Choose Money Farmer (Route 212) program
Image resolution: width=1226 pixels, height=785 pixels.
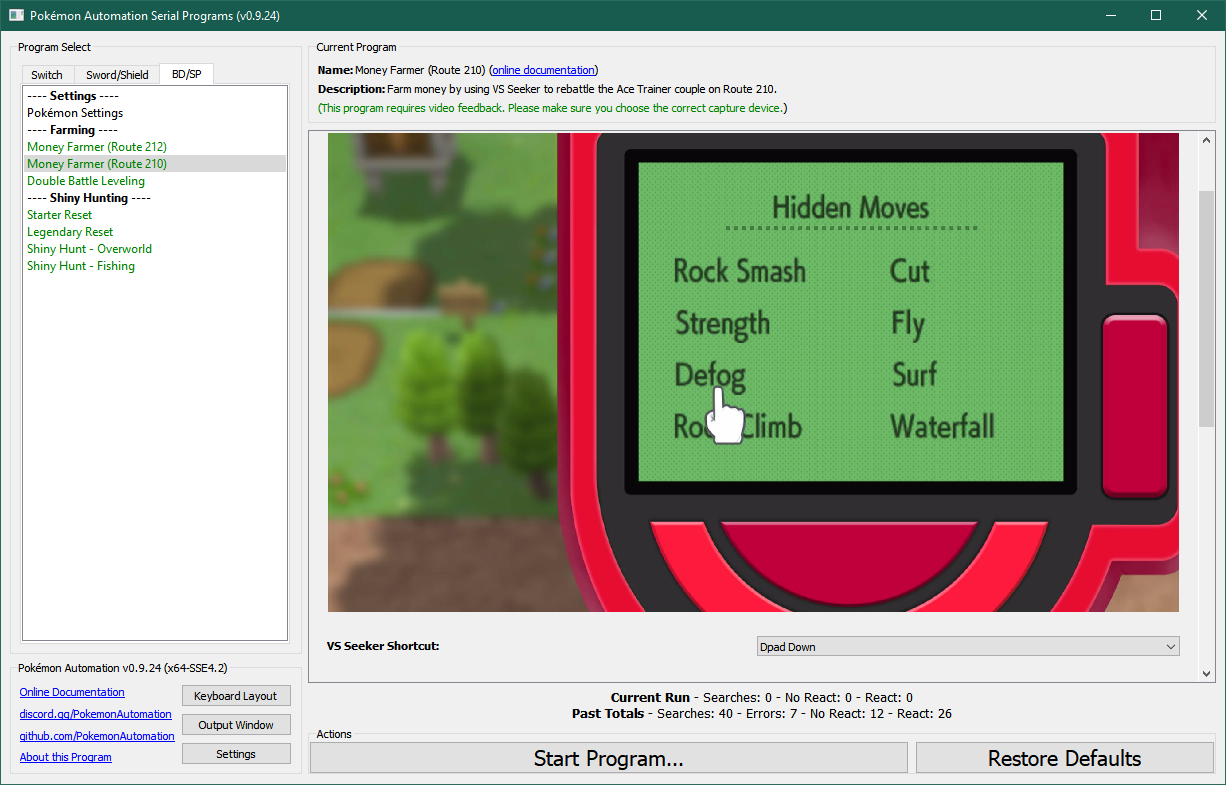(x=97, y=147)
